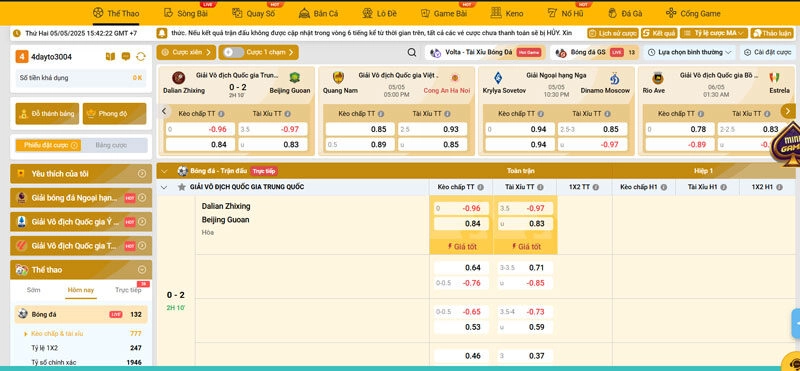
Task: Open the Nổ Hũ slots tab
Action: coord(565,13)
